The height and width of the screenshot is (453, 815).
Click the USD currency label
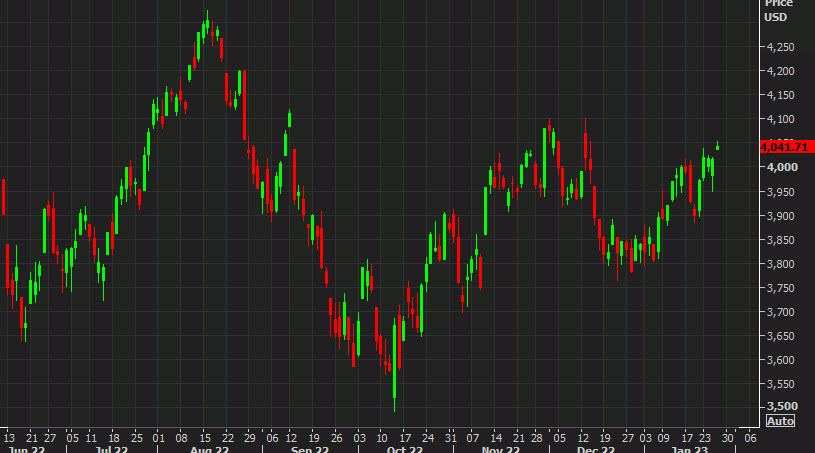(x=775, y=18)
